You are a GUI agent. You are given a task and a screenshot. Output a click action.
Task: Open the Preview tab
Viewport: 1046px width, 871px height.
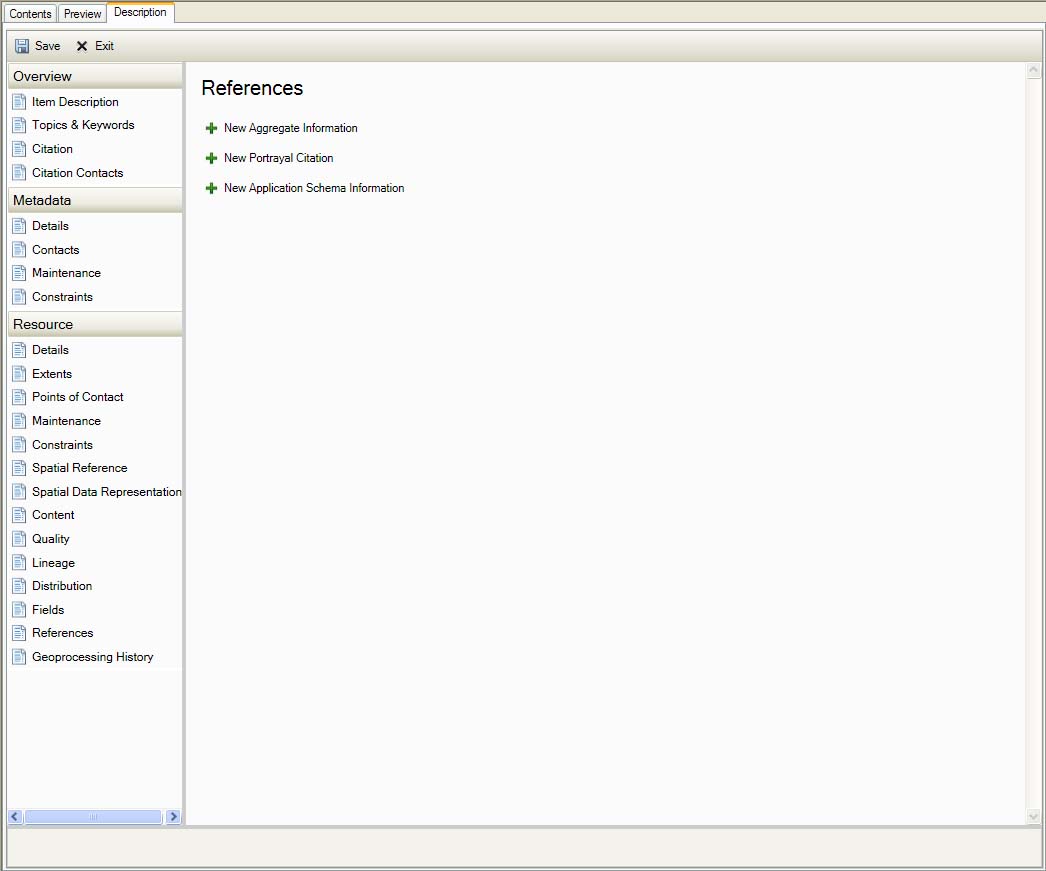tap(83, 14)
